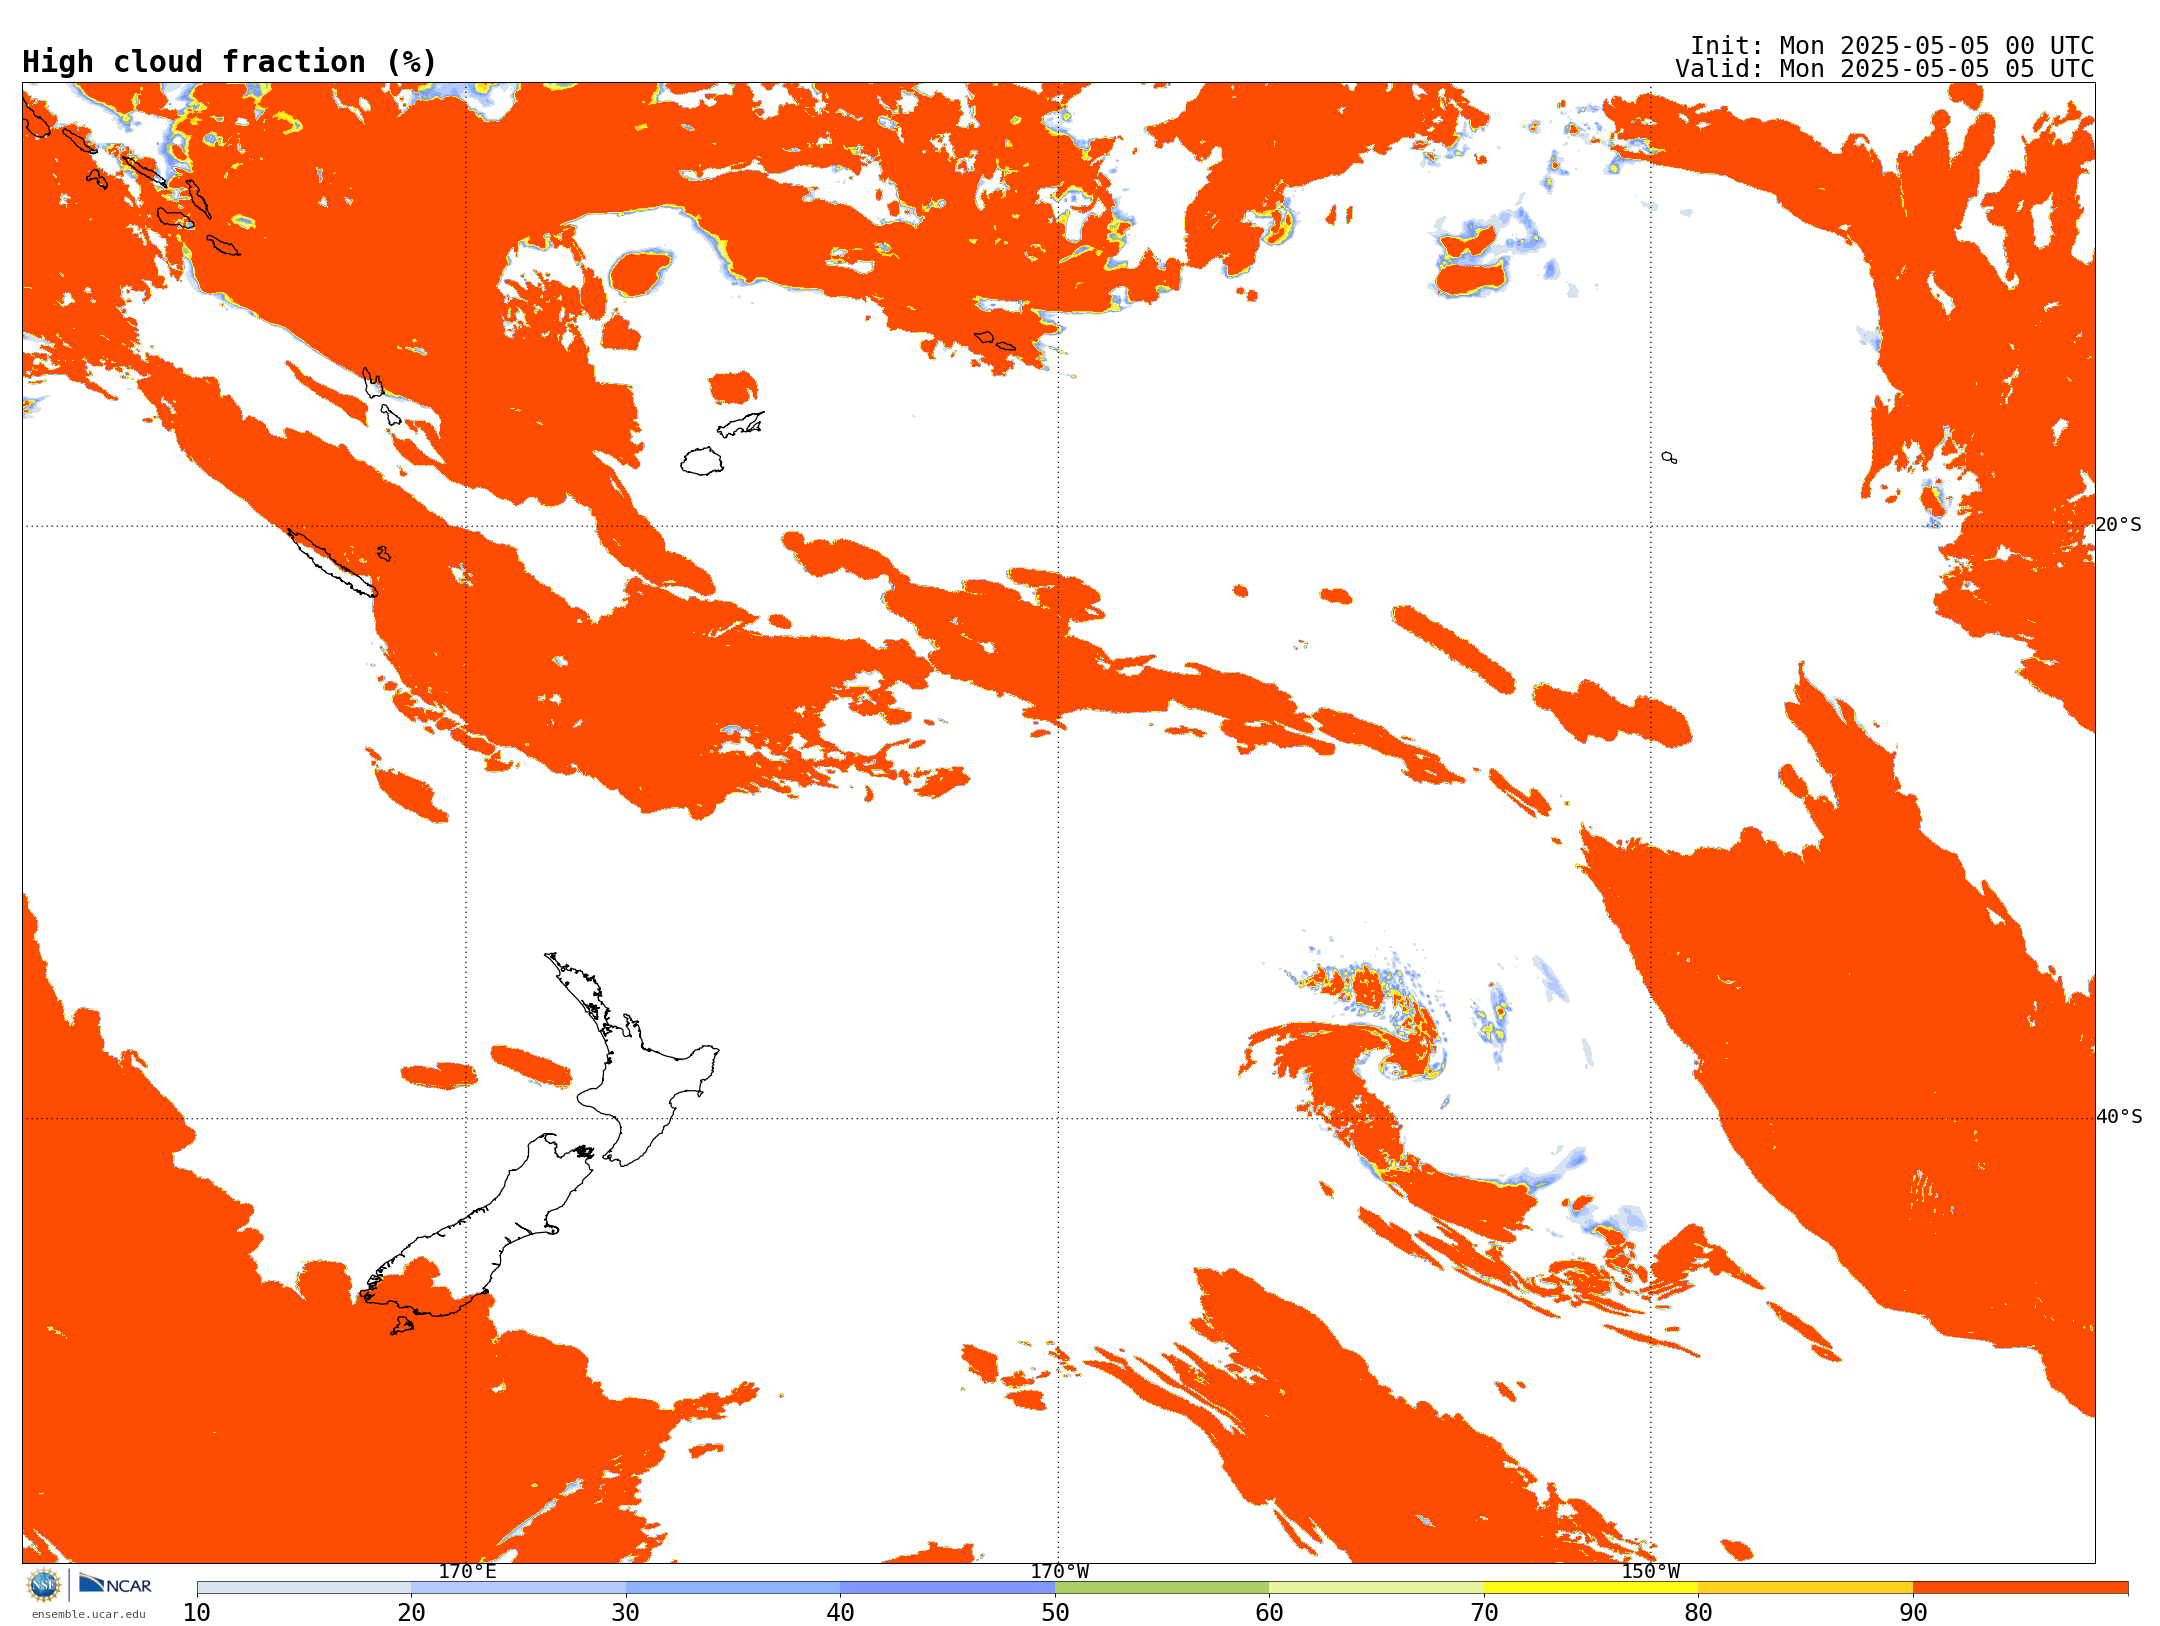Viewport: 2160px width, 1626px height.
Task: Click the colorbar tick label 30
Action: pos(626,1613)
